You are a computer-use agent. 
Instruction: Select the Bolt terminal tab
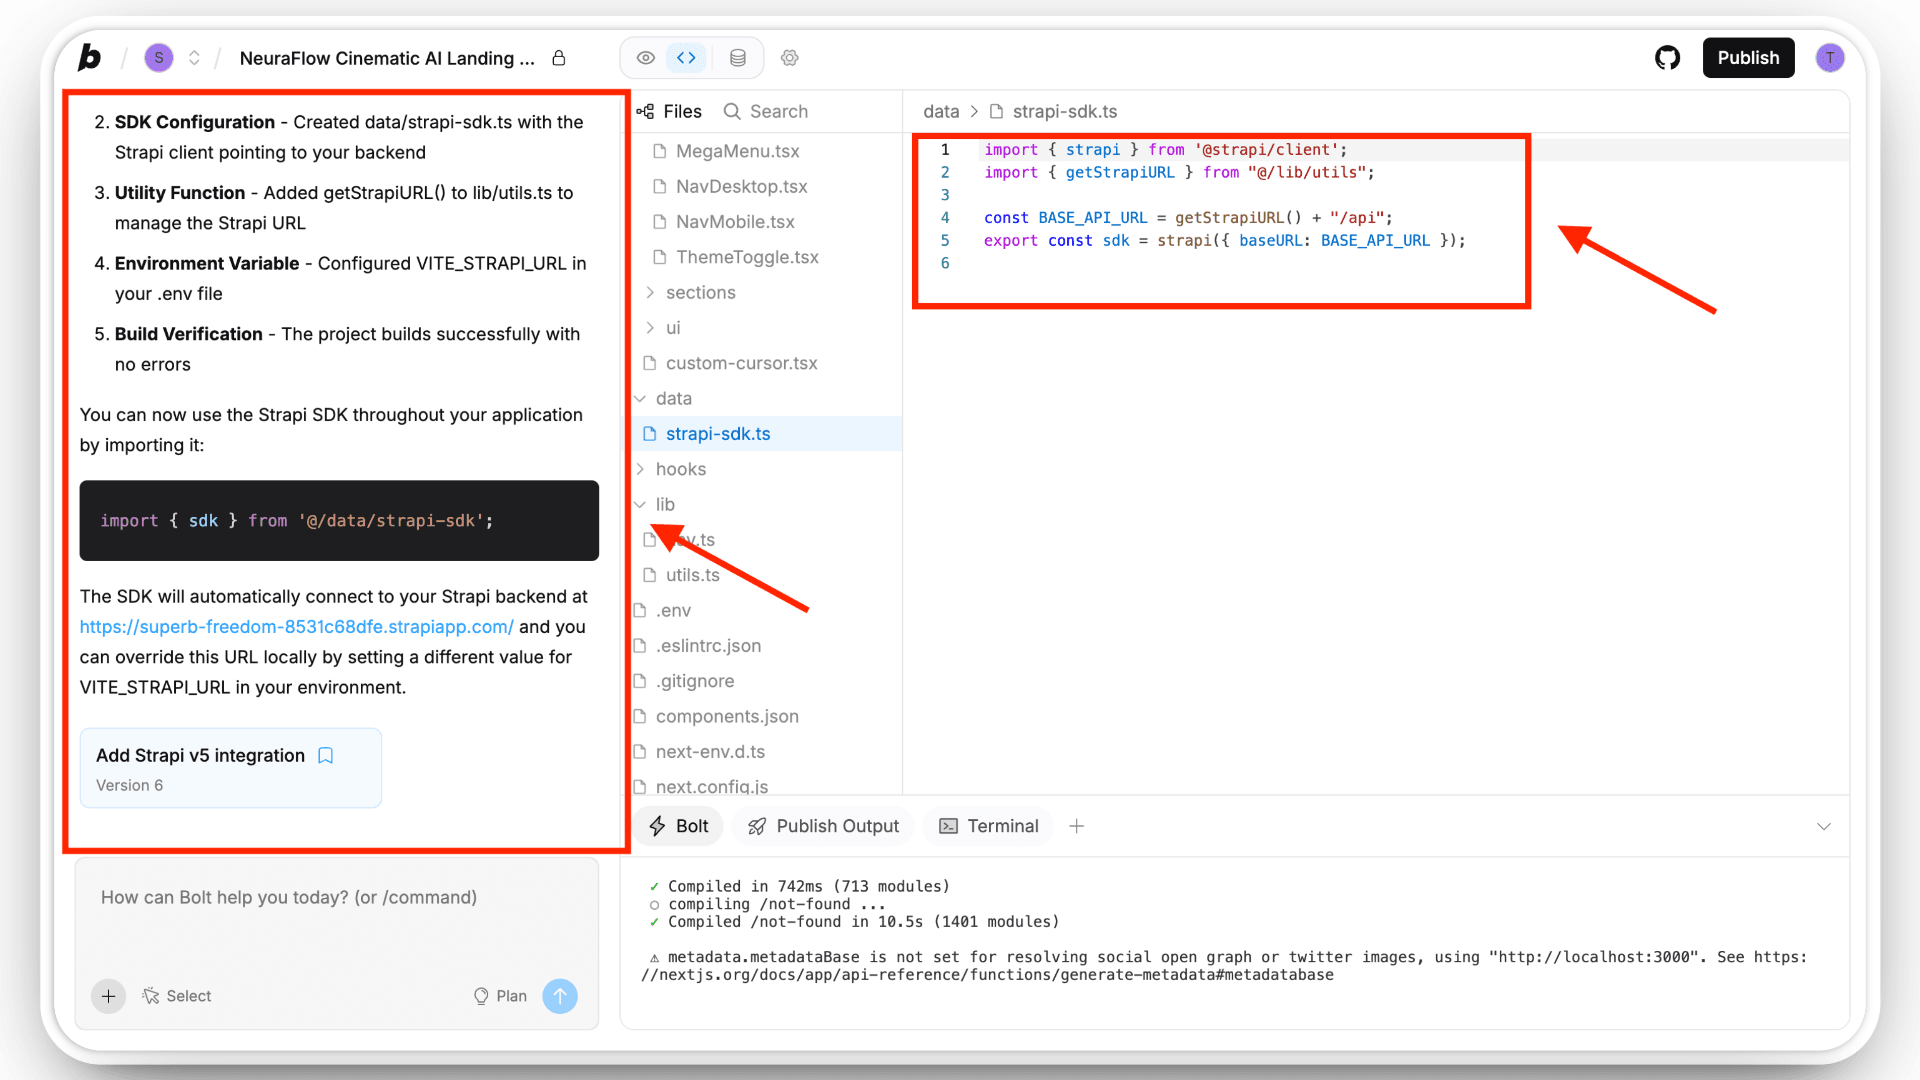coord(679,826)
